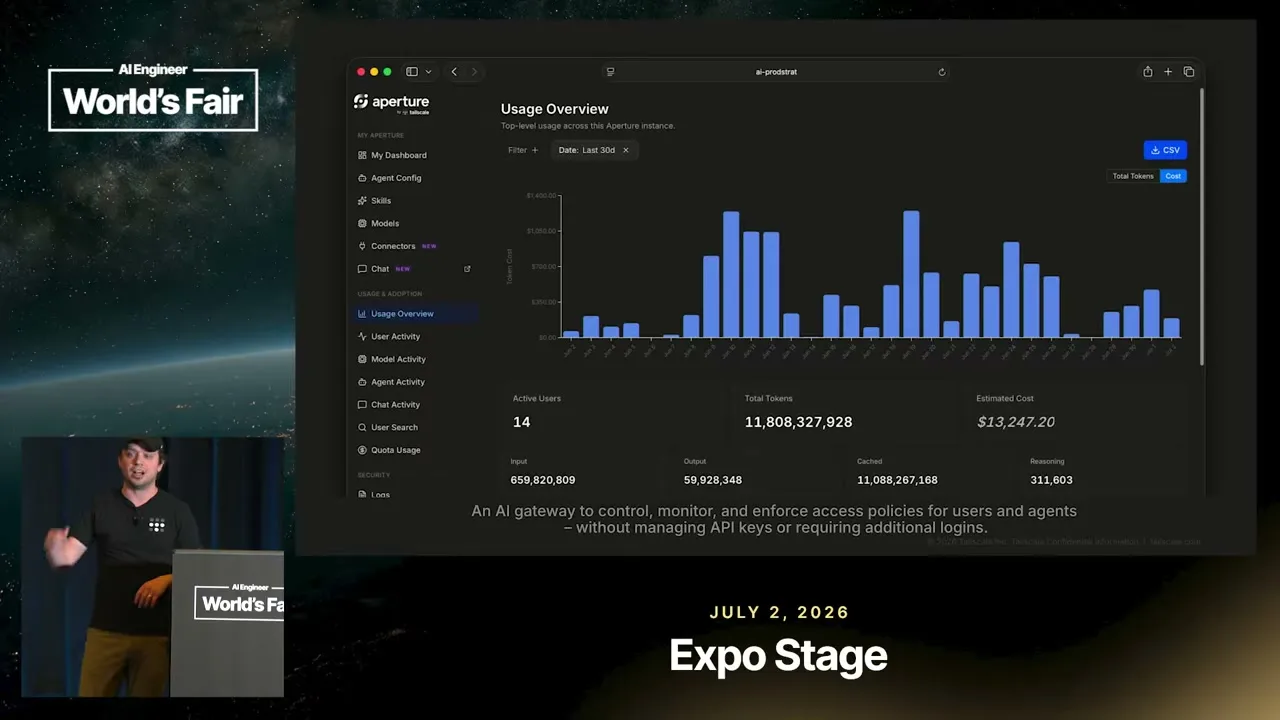1280x720 pixels.
Task: Switch the chart to Cost
Action: tap(1173, 176)
